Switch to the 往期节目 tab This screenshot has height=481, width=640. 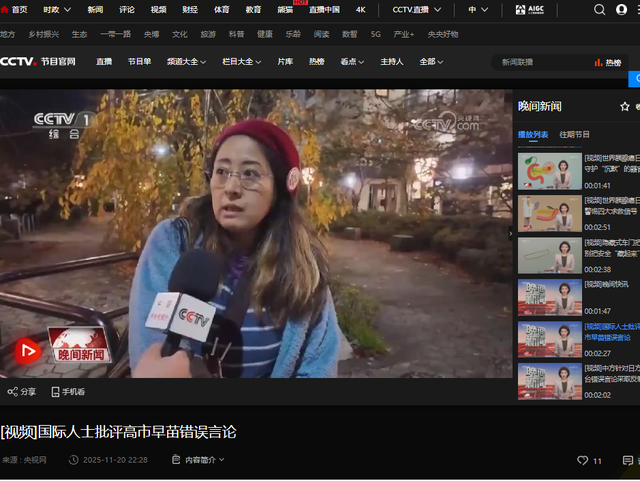coord(574,134)
